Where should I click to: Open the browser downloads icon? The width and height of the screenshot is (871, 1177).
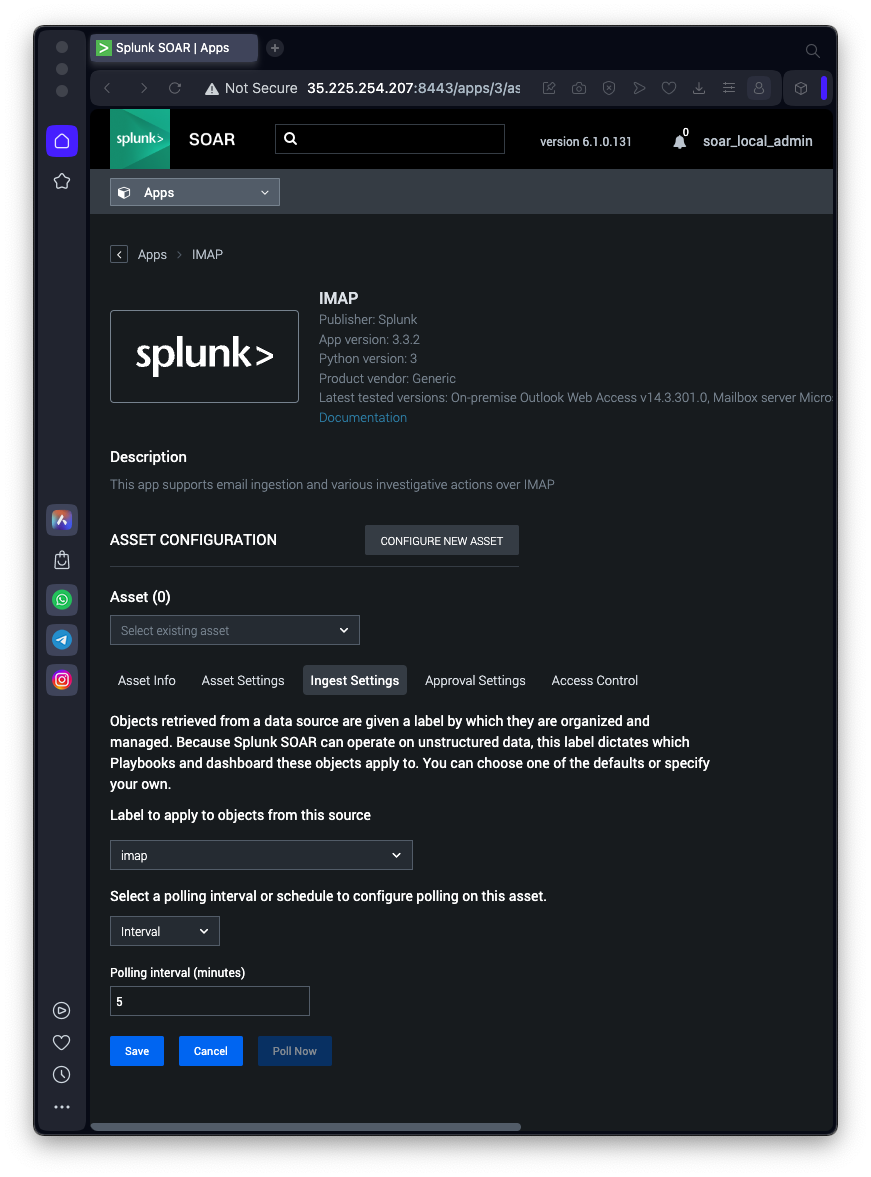(x=699, y=88)
